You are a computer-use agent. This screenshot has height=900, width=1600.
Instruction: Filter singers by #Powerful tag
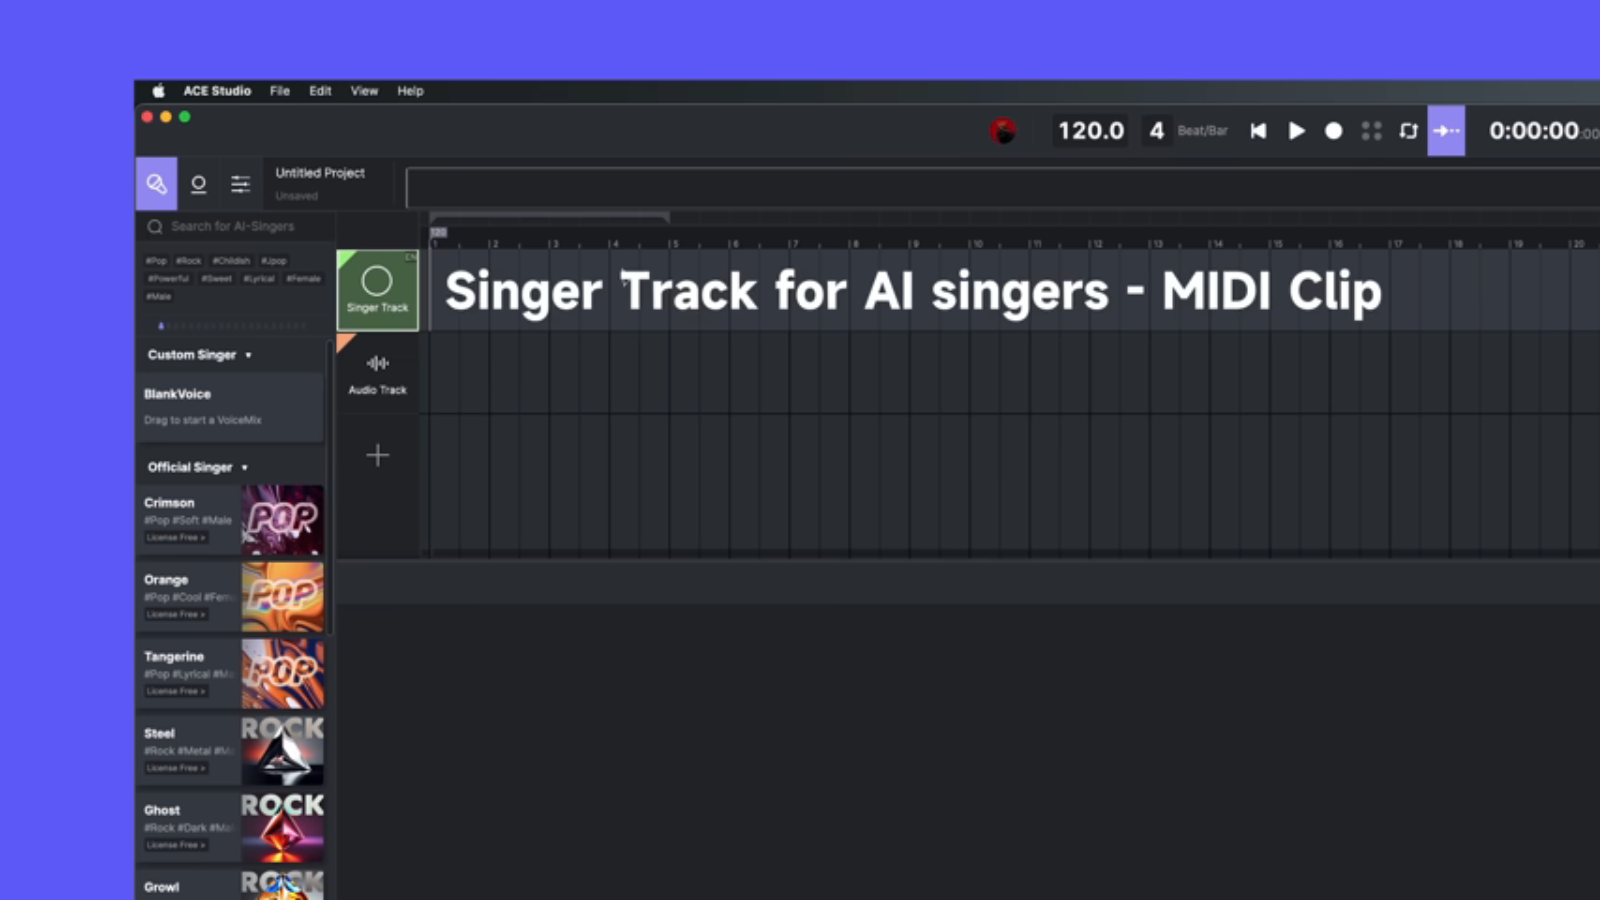(x=169, y=279)
